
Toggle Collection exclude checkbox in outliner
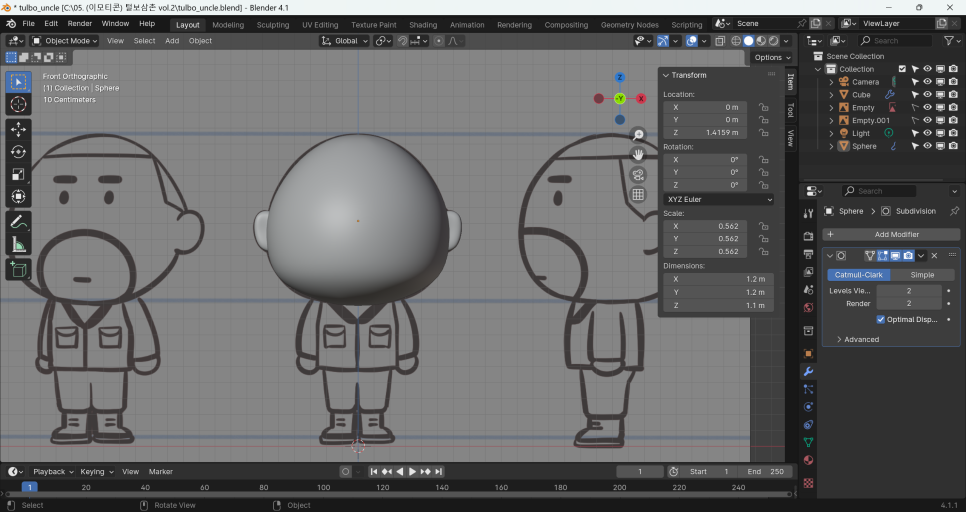click(x=902, y=69)
